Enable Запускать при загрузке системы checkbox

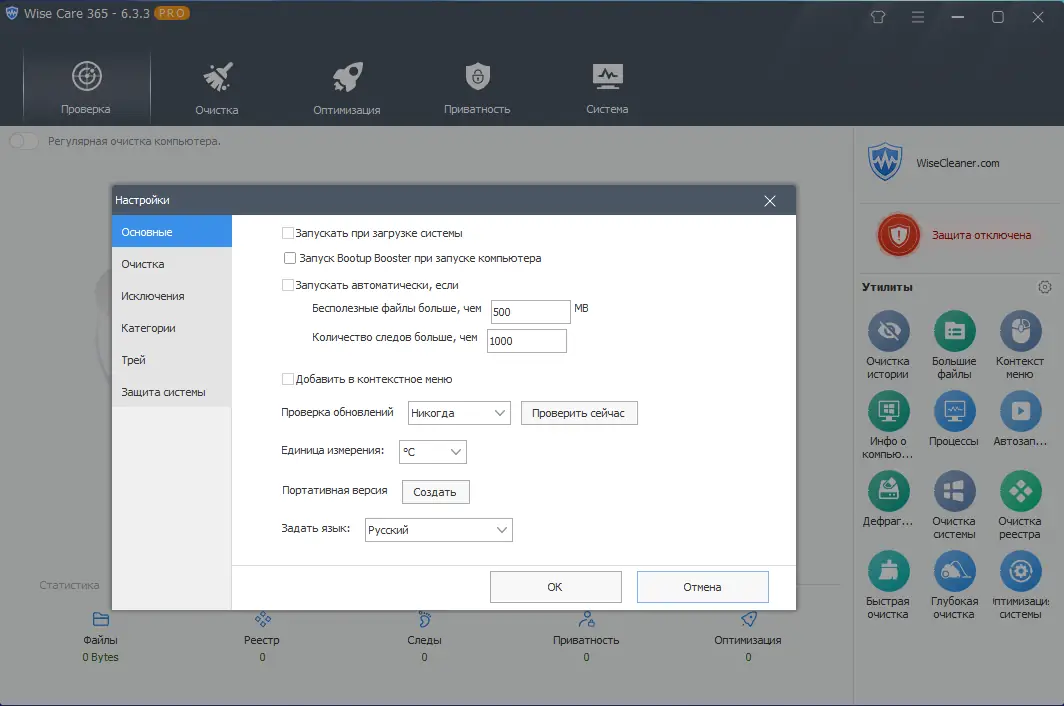(x=288, y=233)
